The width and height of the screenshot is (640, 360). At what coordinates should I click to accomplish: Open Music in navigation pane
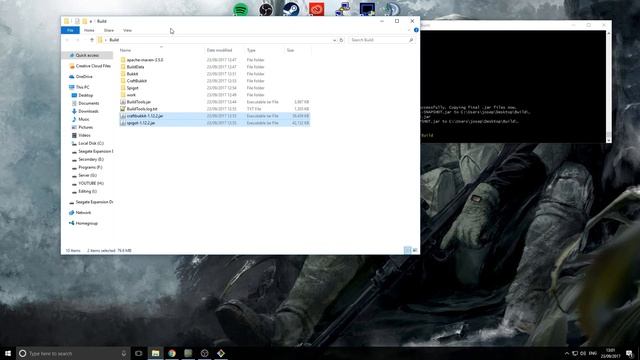(x=84, y=119)
